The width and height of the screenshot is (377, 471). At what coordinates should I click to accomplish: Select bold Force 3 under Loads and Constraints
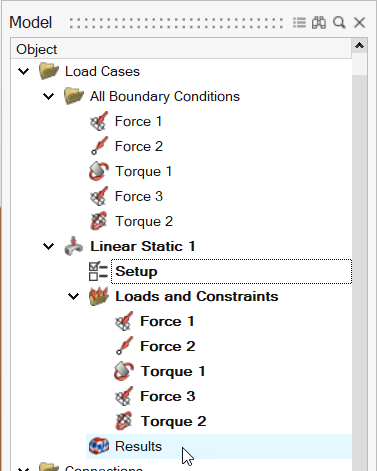tap(168, 396)
